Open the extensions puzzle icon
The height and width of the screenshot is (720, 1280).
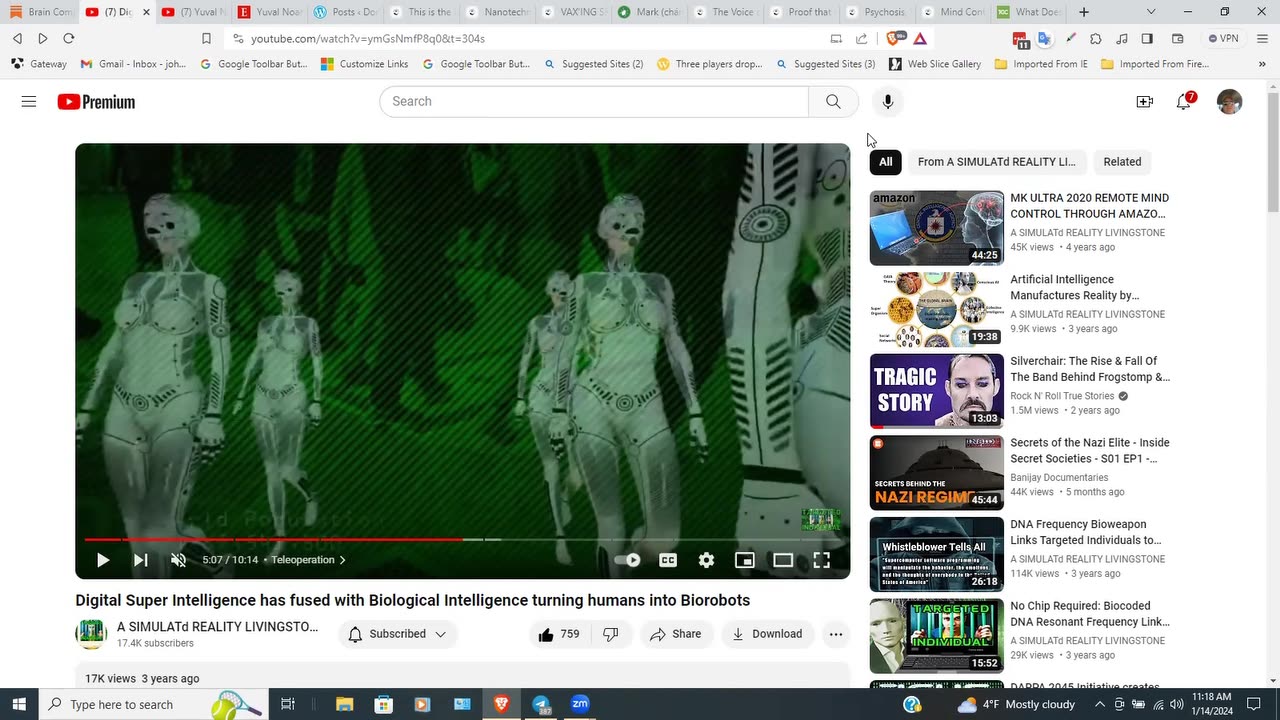[1096, 39]
